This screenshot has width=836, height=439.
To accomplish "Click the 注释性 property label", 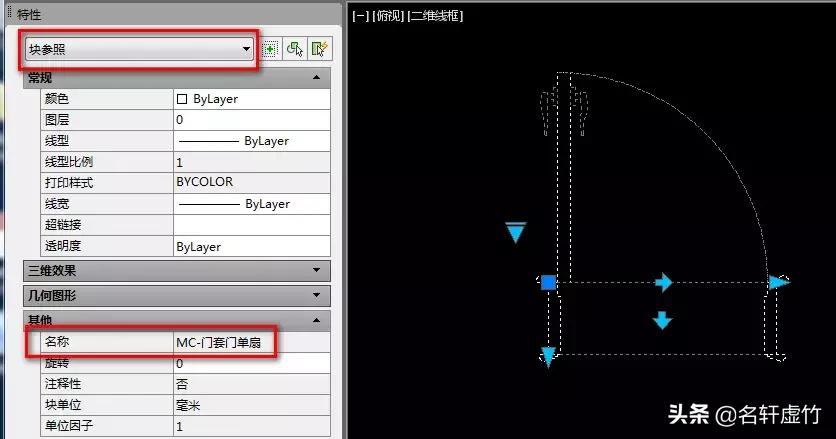I will [63, 384].
